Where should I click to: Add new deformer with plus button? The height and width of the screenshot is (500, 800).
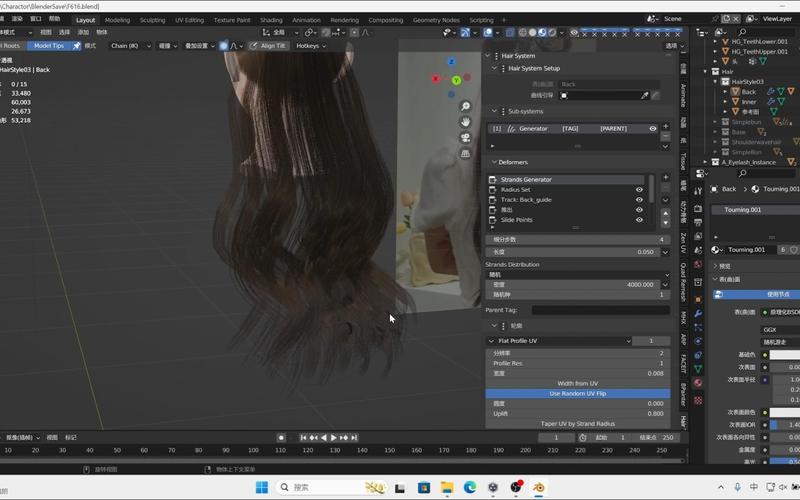(x=665, y=177)
